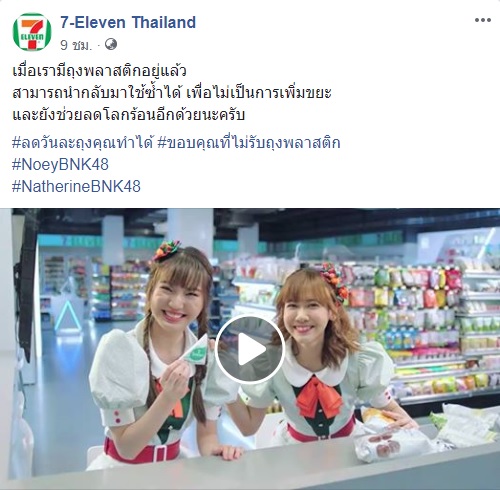Click the second line of the post caption
The image size is (500, 490).
tap(172, 93)
